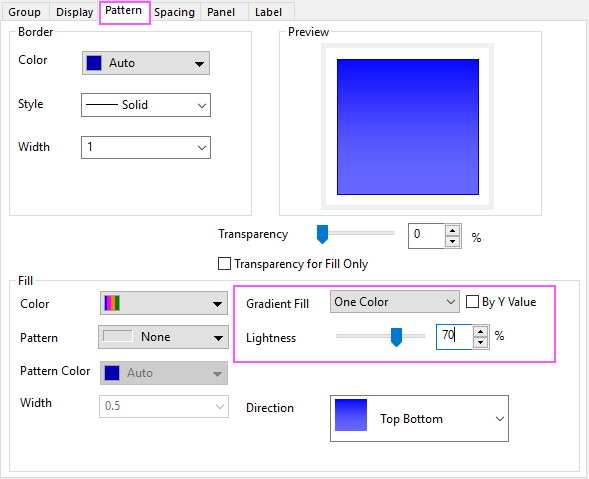589x479 pixels.
Task: Tick the By Y Value checkbox
Action: (472, 302)
